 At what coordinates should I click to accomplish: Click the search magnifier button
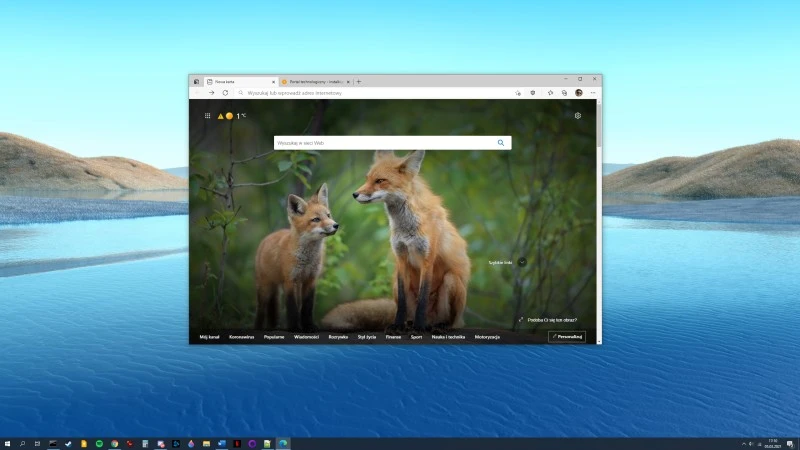(501, 143)
